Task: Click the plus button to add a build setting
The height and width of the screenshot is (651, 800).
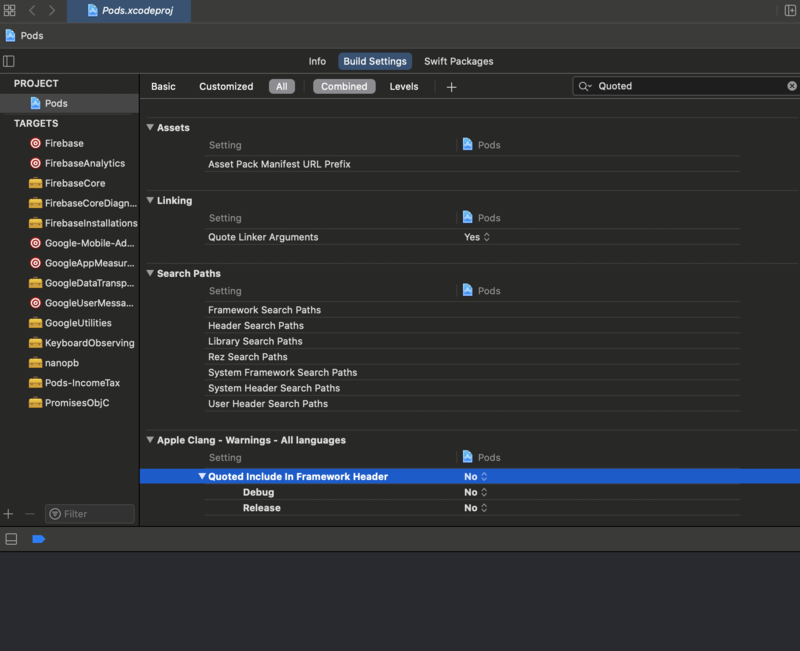Action: (451, 86)
